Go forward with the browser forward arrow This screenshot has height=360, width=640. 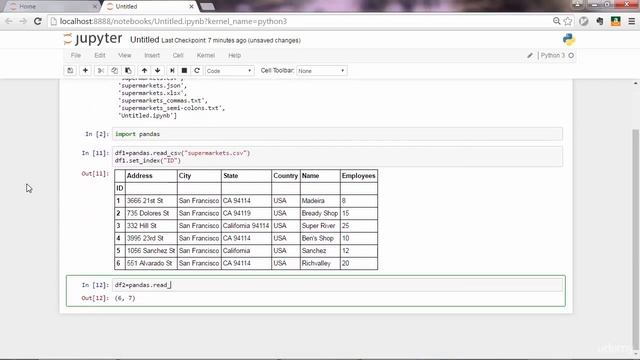[x=23, y=21]
